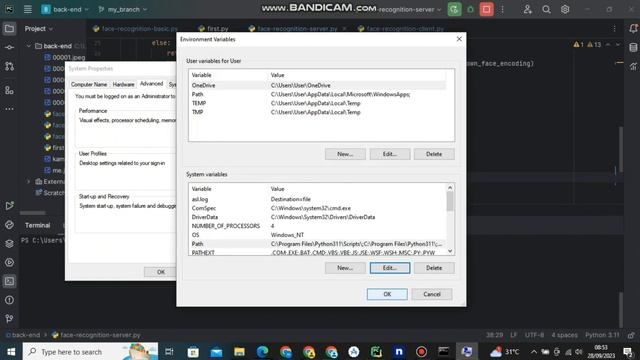
Task: Open Task View on the taskbar
Action: point(169,351)
